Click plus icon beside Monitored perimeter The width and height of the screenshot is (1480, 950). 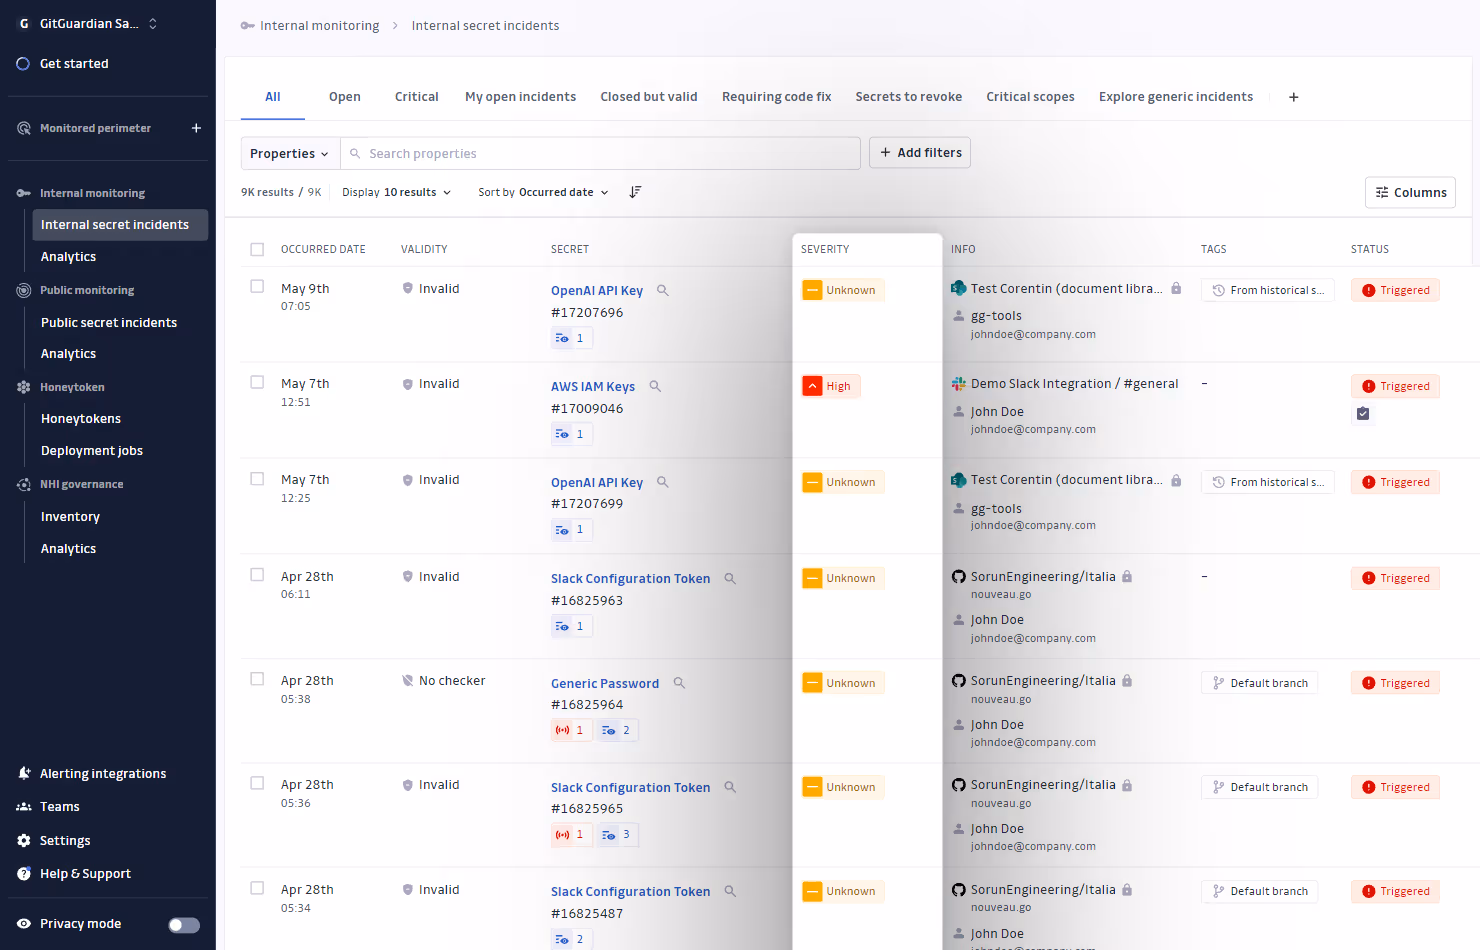pos(196,128)
